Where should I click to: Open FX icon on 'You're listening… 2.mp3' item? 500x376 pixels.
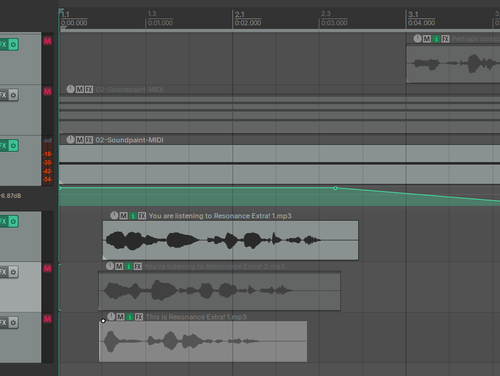138,266
